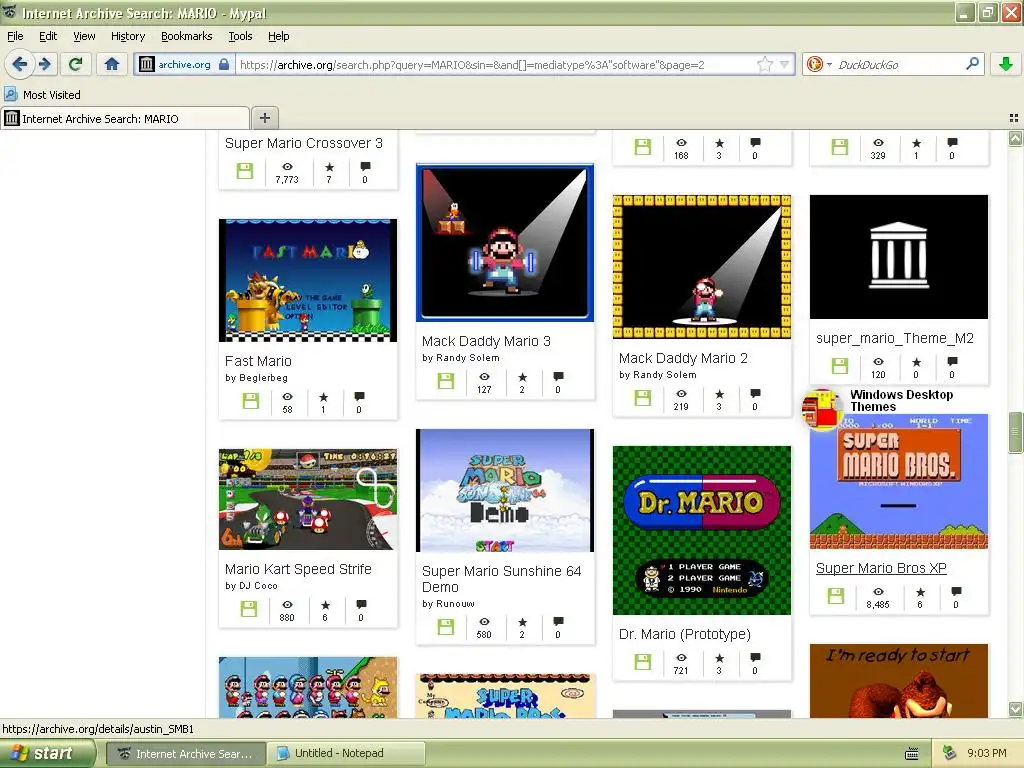Click the Fast Mario thumbnail image
1024x768 pixels.
pyautogui.click(x=308, y=280)
